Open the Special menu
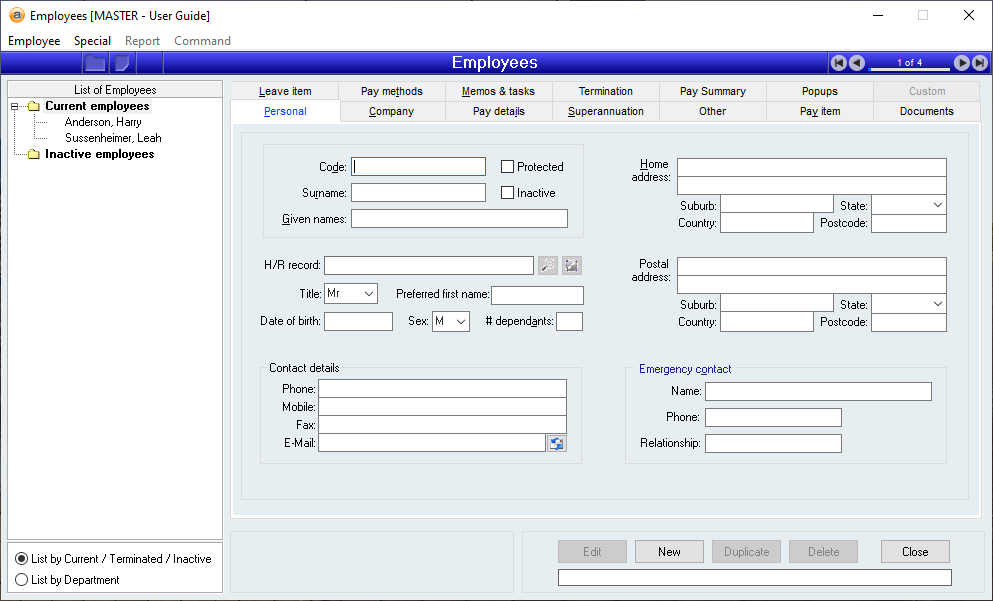Screen dimensions: 993x601 pos(92,41)
